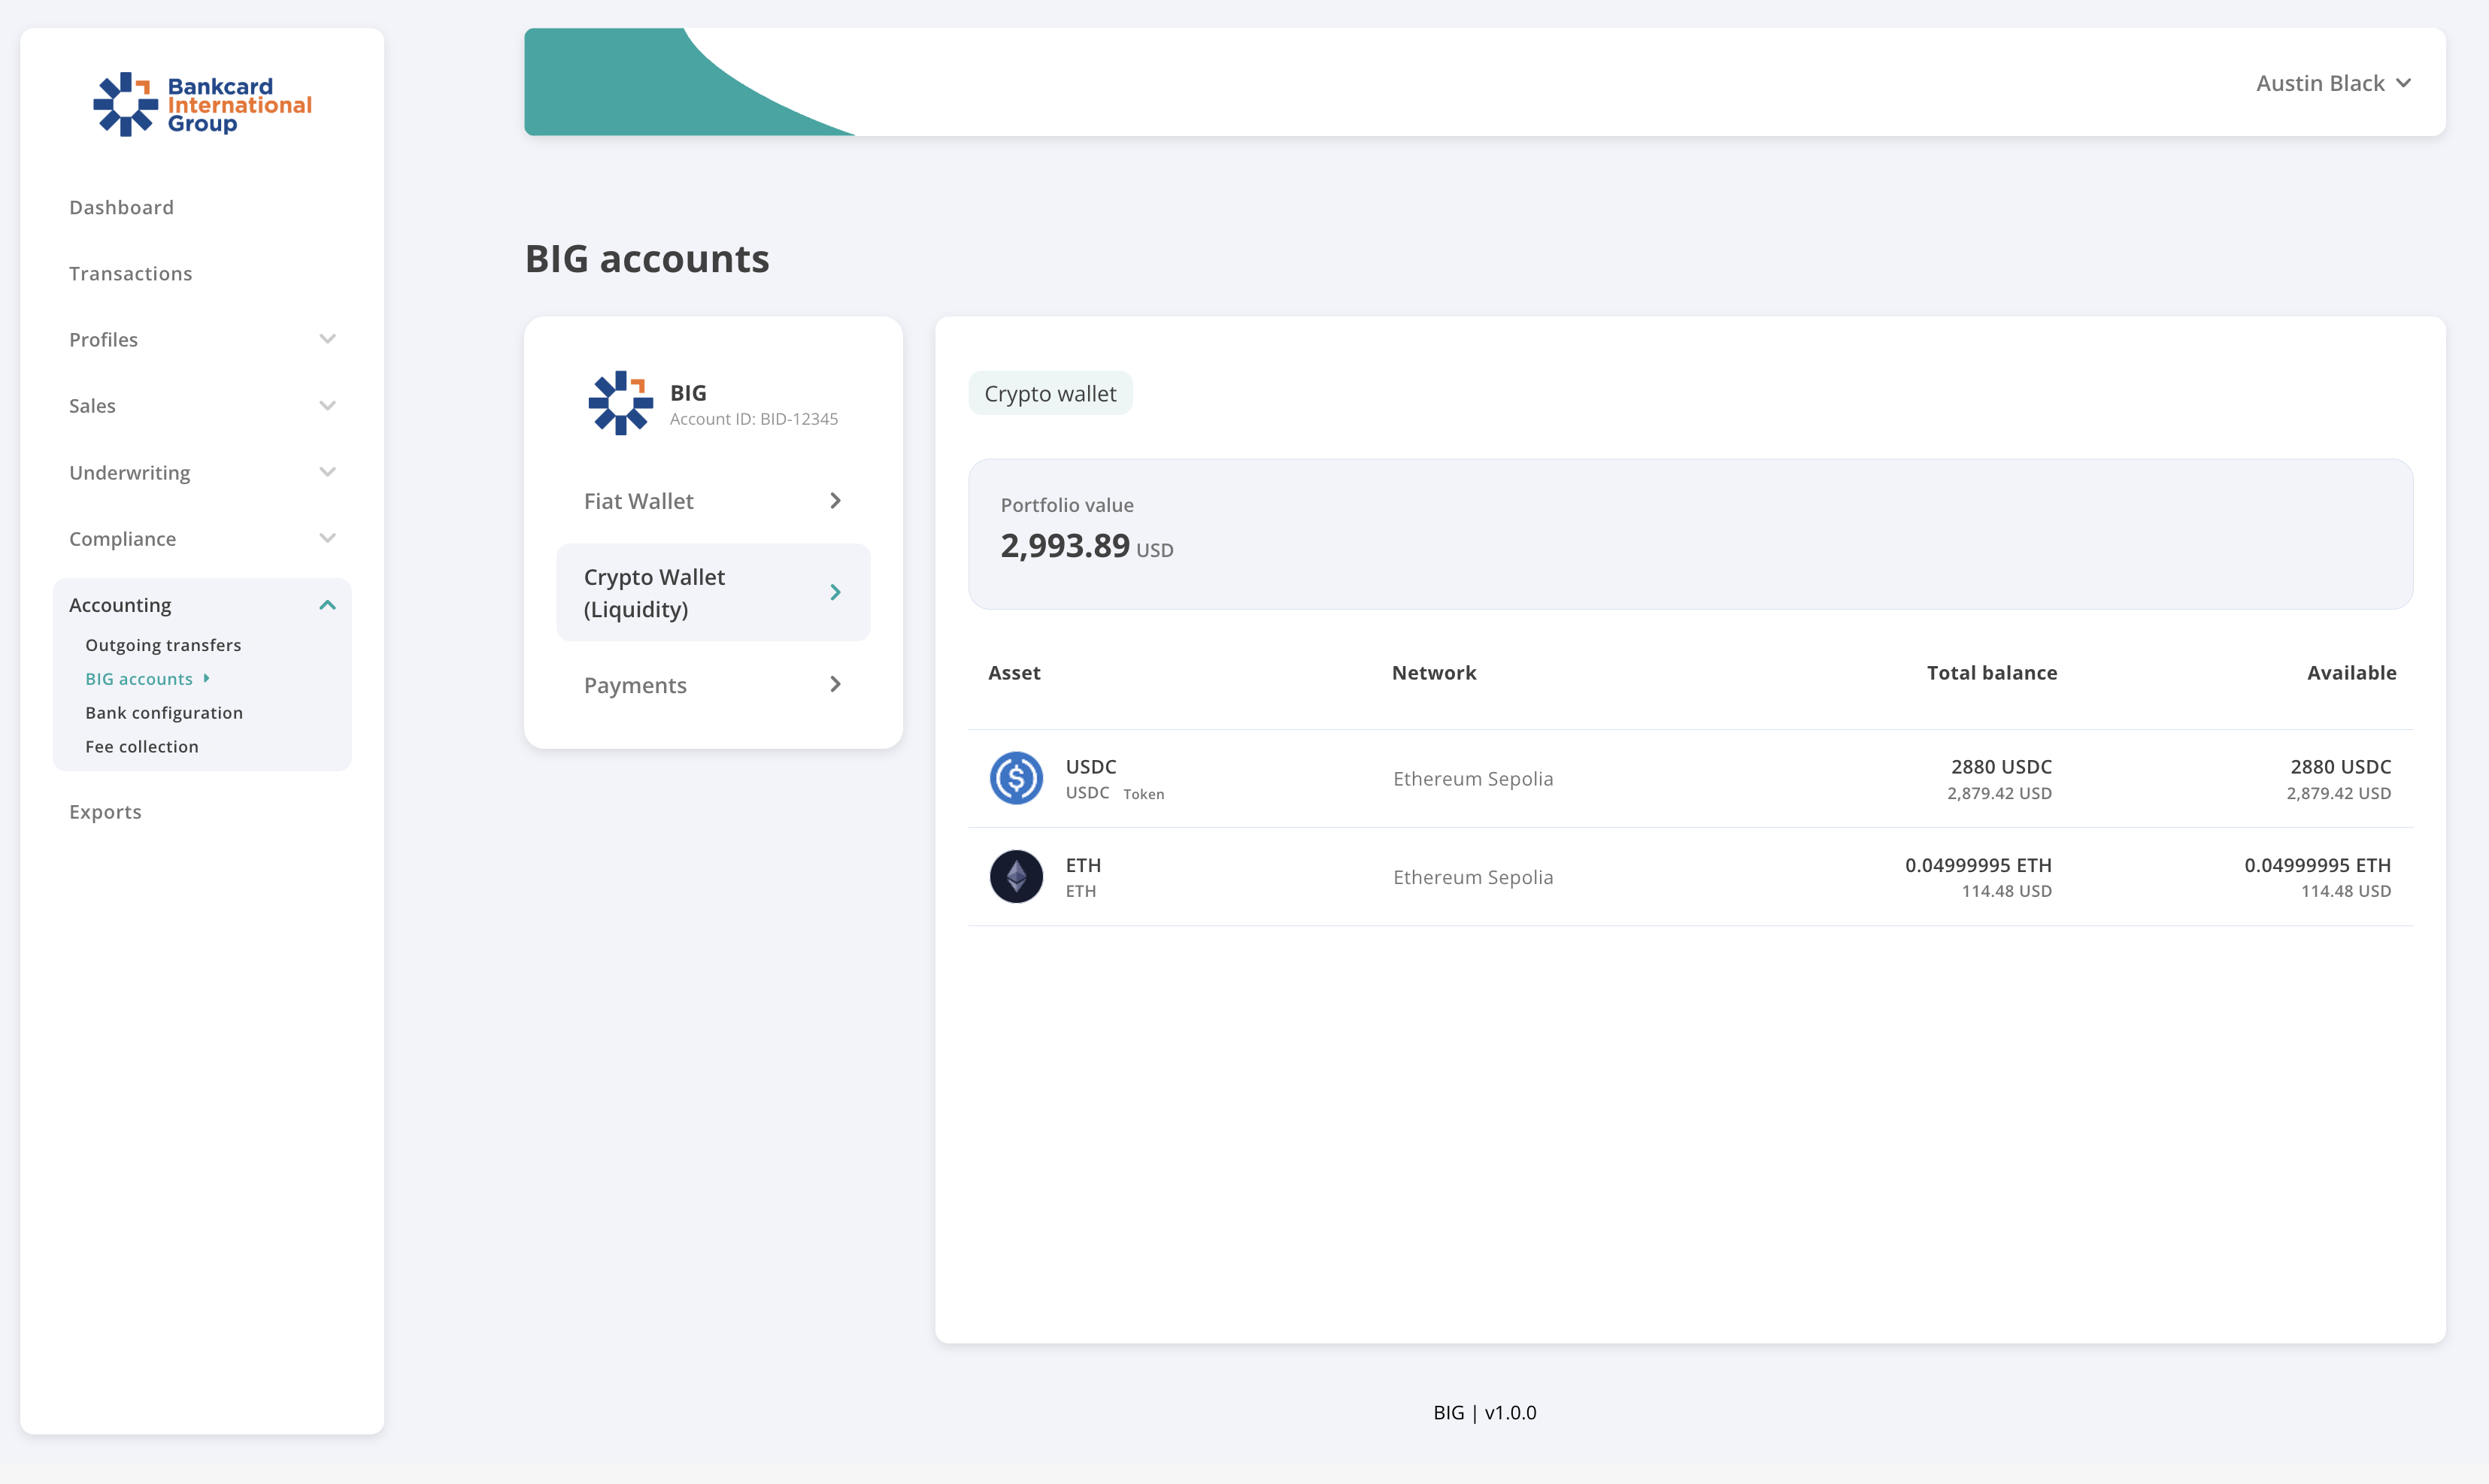Collapse the Accounting menu chevron
The height and width of the screenshot is (1484, 2489).
[x=327, y=605]
